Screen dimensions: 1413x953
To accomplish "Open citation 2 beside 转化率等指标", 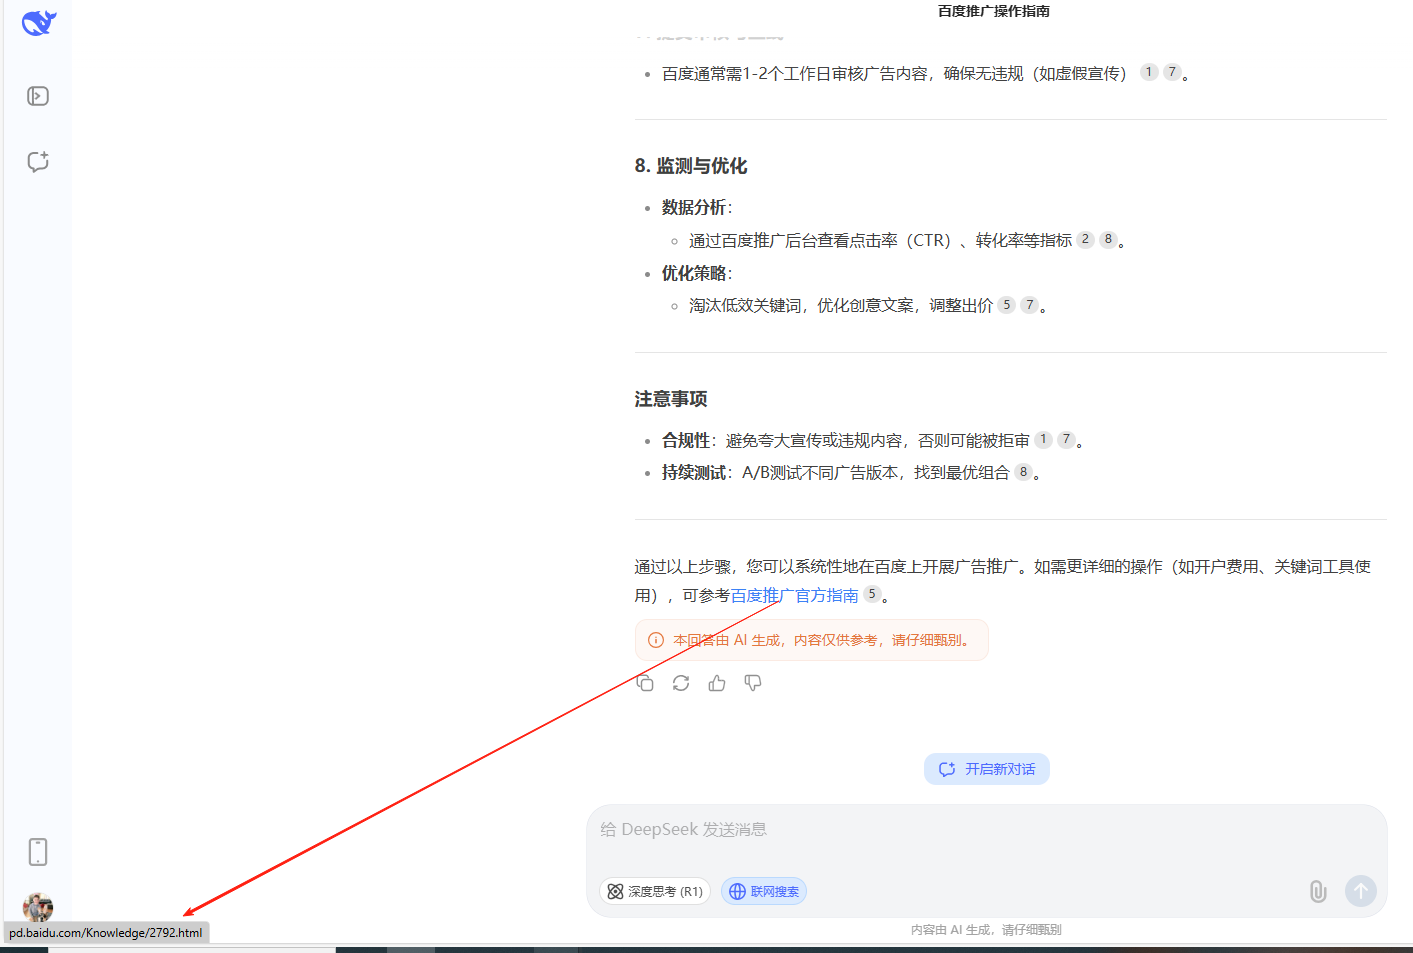I will coord(1085,240).
